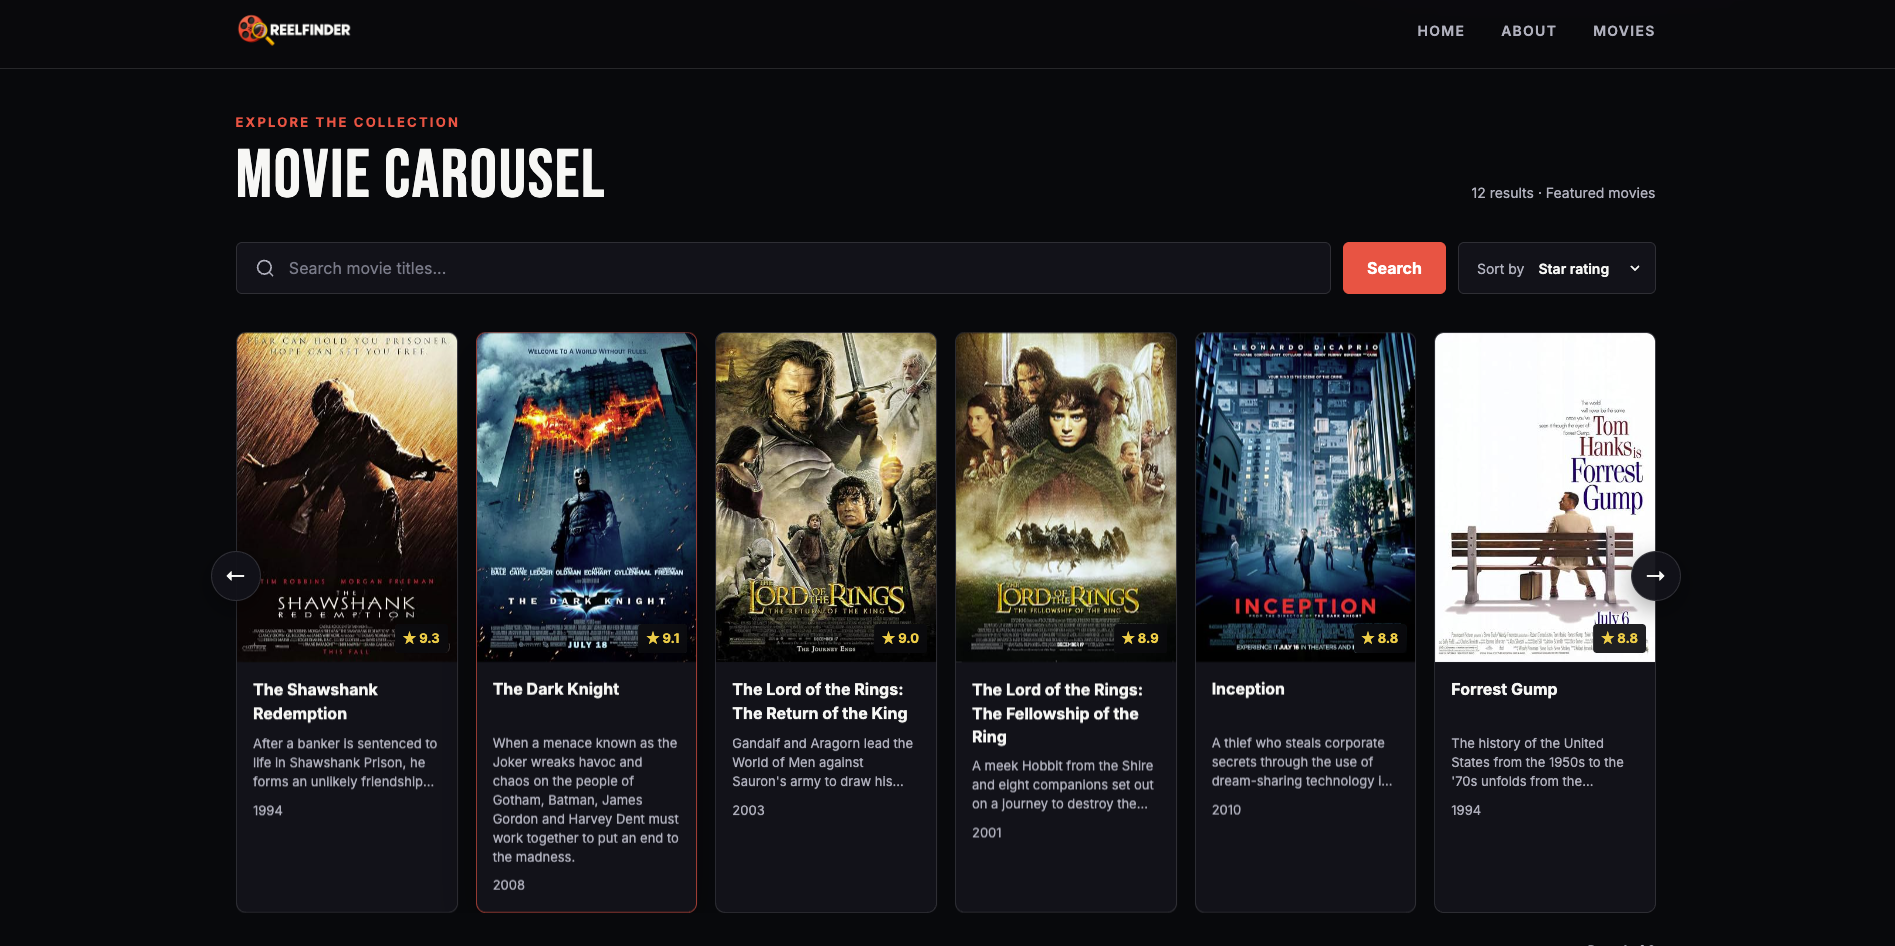This screenshot has height=946, width=1895.
Task: Focus the Search movie titles field
Action: 783,268
